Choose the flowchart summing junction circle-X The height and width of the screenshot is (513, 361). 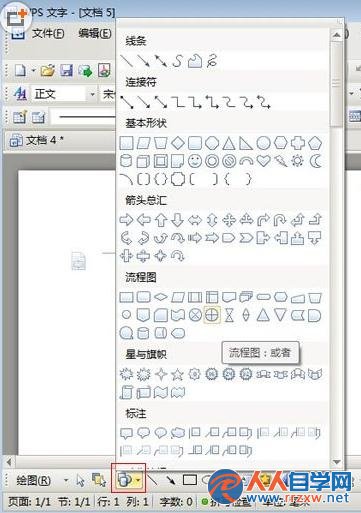[195, 315]
